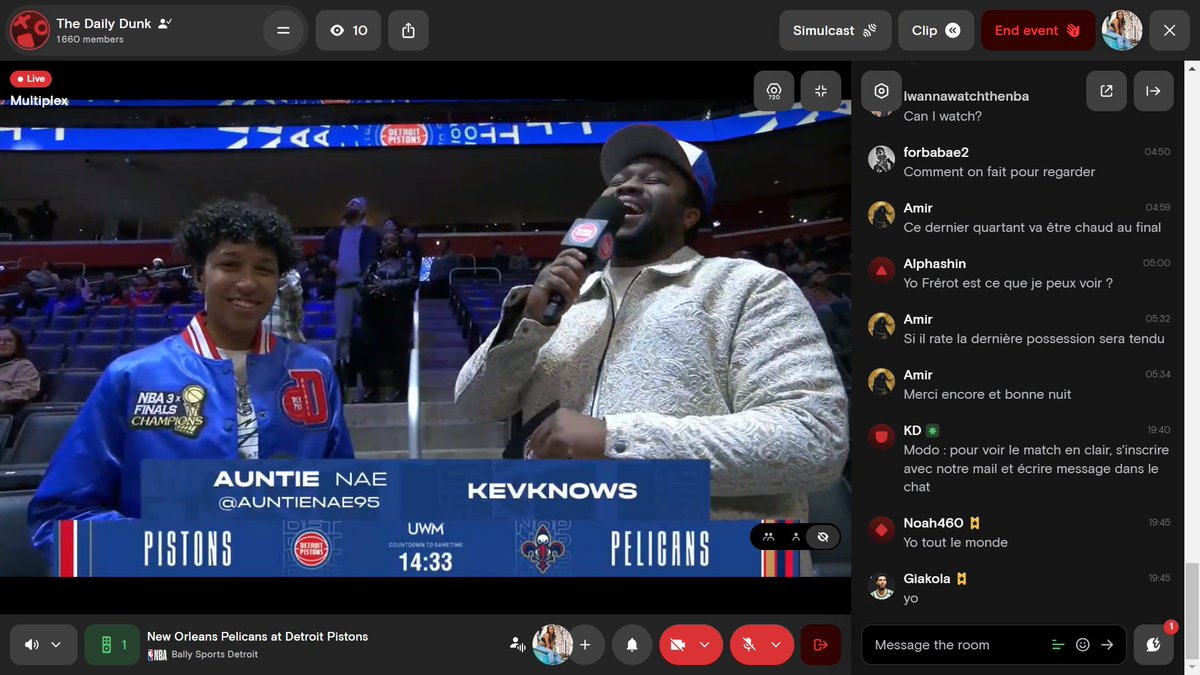
Task: Click the Multiplex label on the video
Action: (39, 101)
